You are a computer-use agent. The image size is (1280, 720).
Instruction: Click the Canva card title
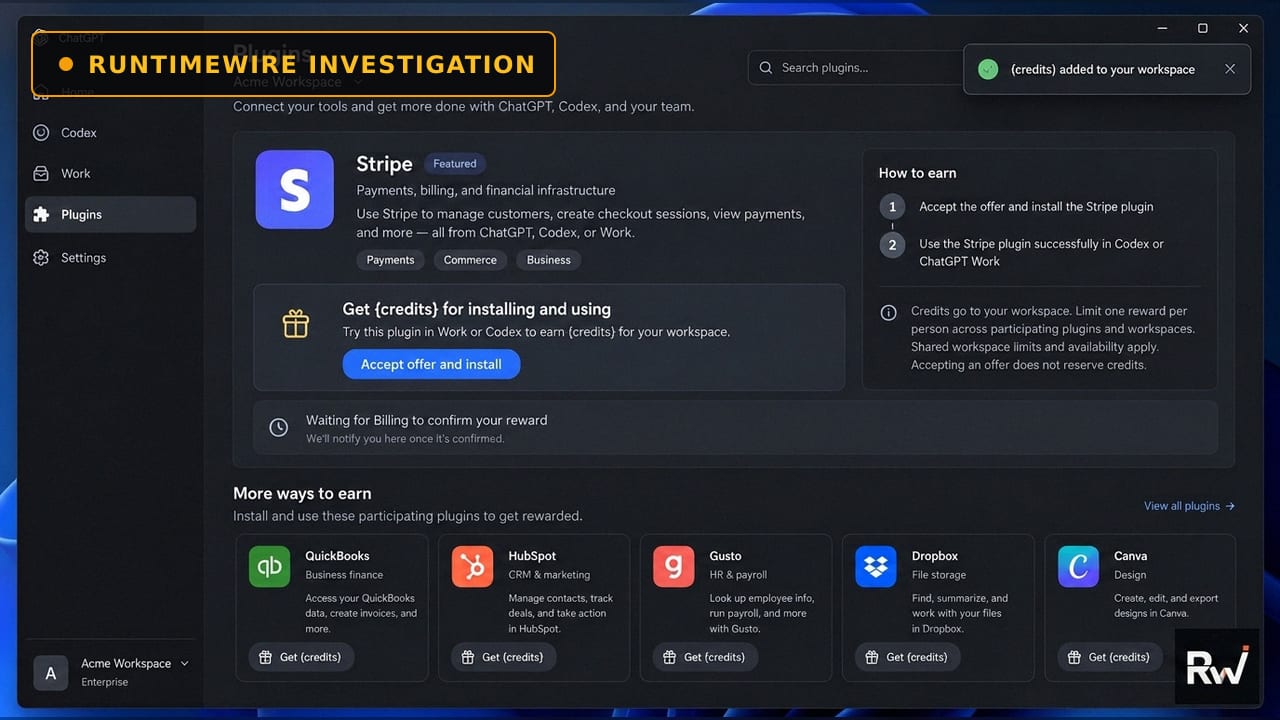(x=1130, y=556)
